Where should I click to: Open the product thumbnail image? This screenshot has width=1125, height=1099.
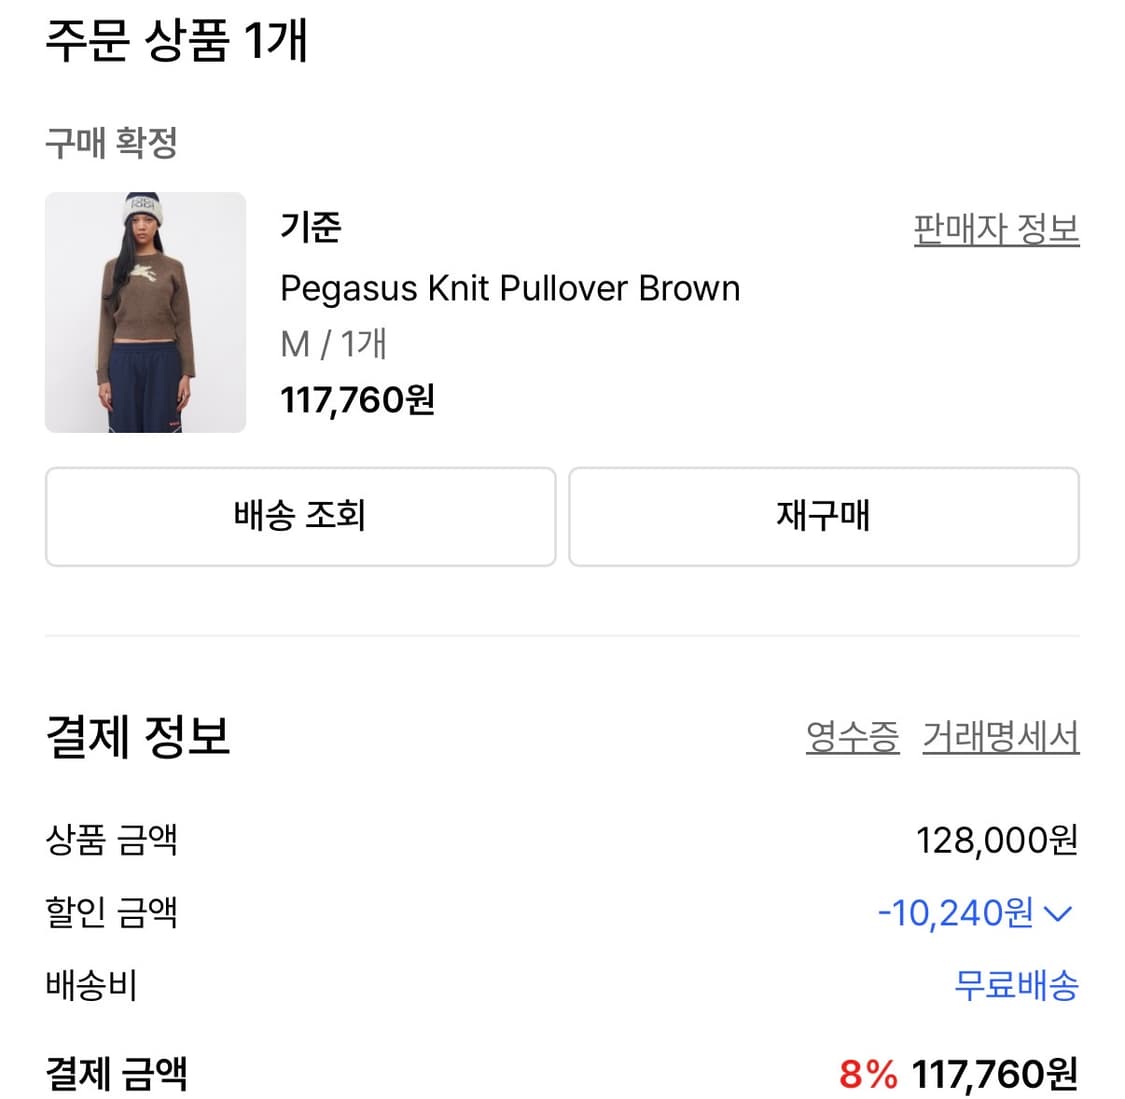pyautogui.click(x=145, y=311)
